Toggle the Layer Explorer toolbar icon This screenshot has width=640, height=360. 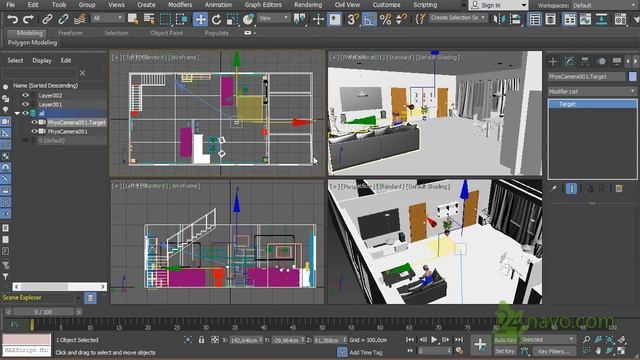[551, 19]
